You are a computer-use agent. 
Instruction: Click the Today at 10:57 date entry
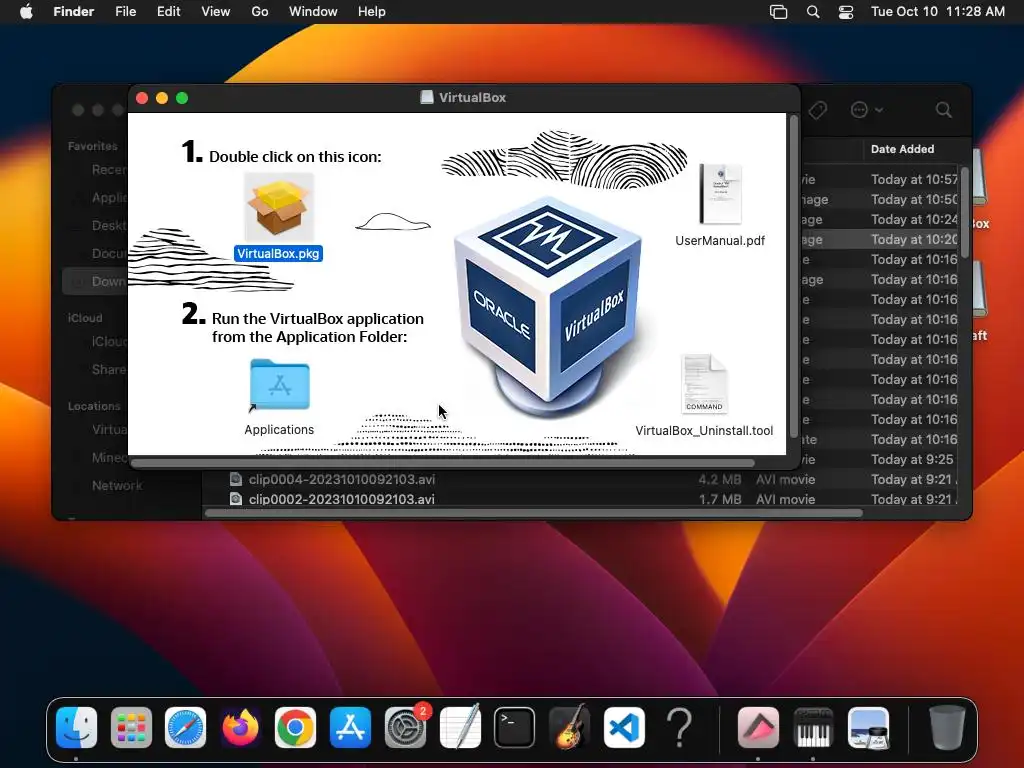(x=914, y=179)
